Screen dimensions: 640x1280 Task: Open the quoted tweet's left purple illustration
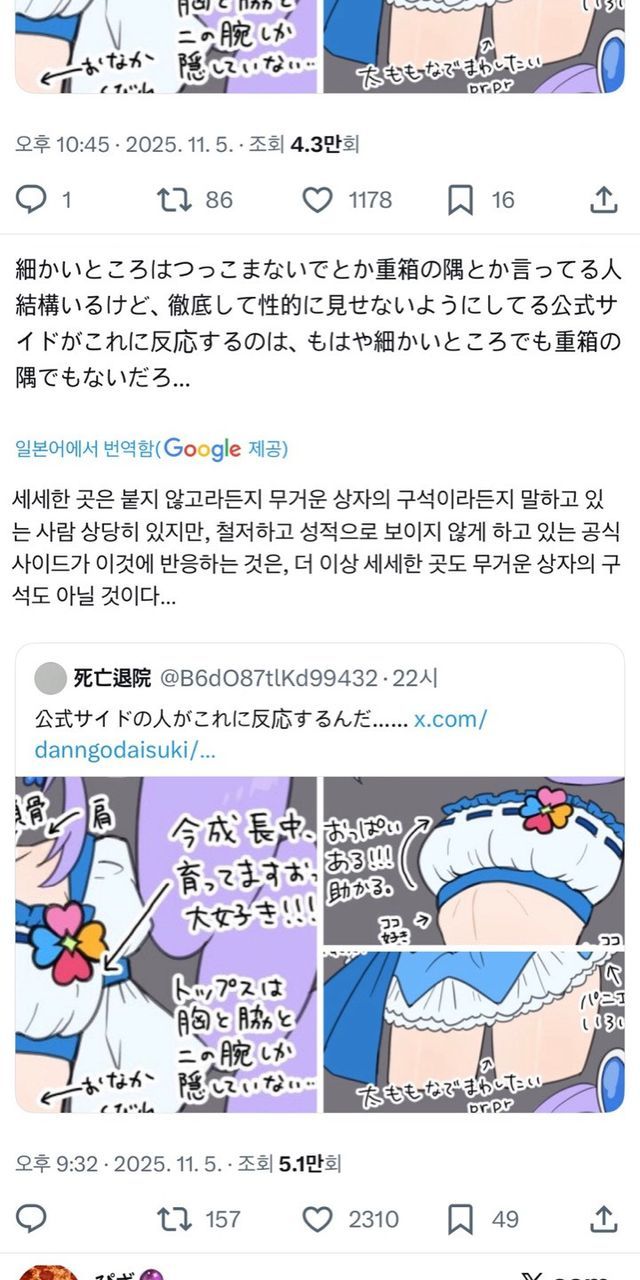coord(166,944)
